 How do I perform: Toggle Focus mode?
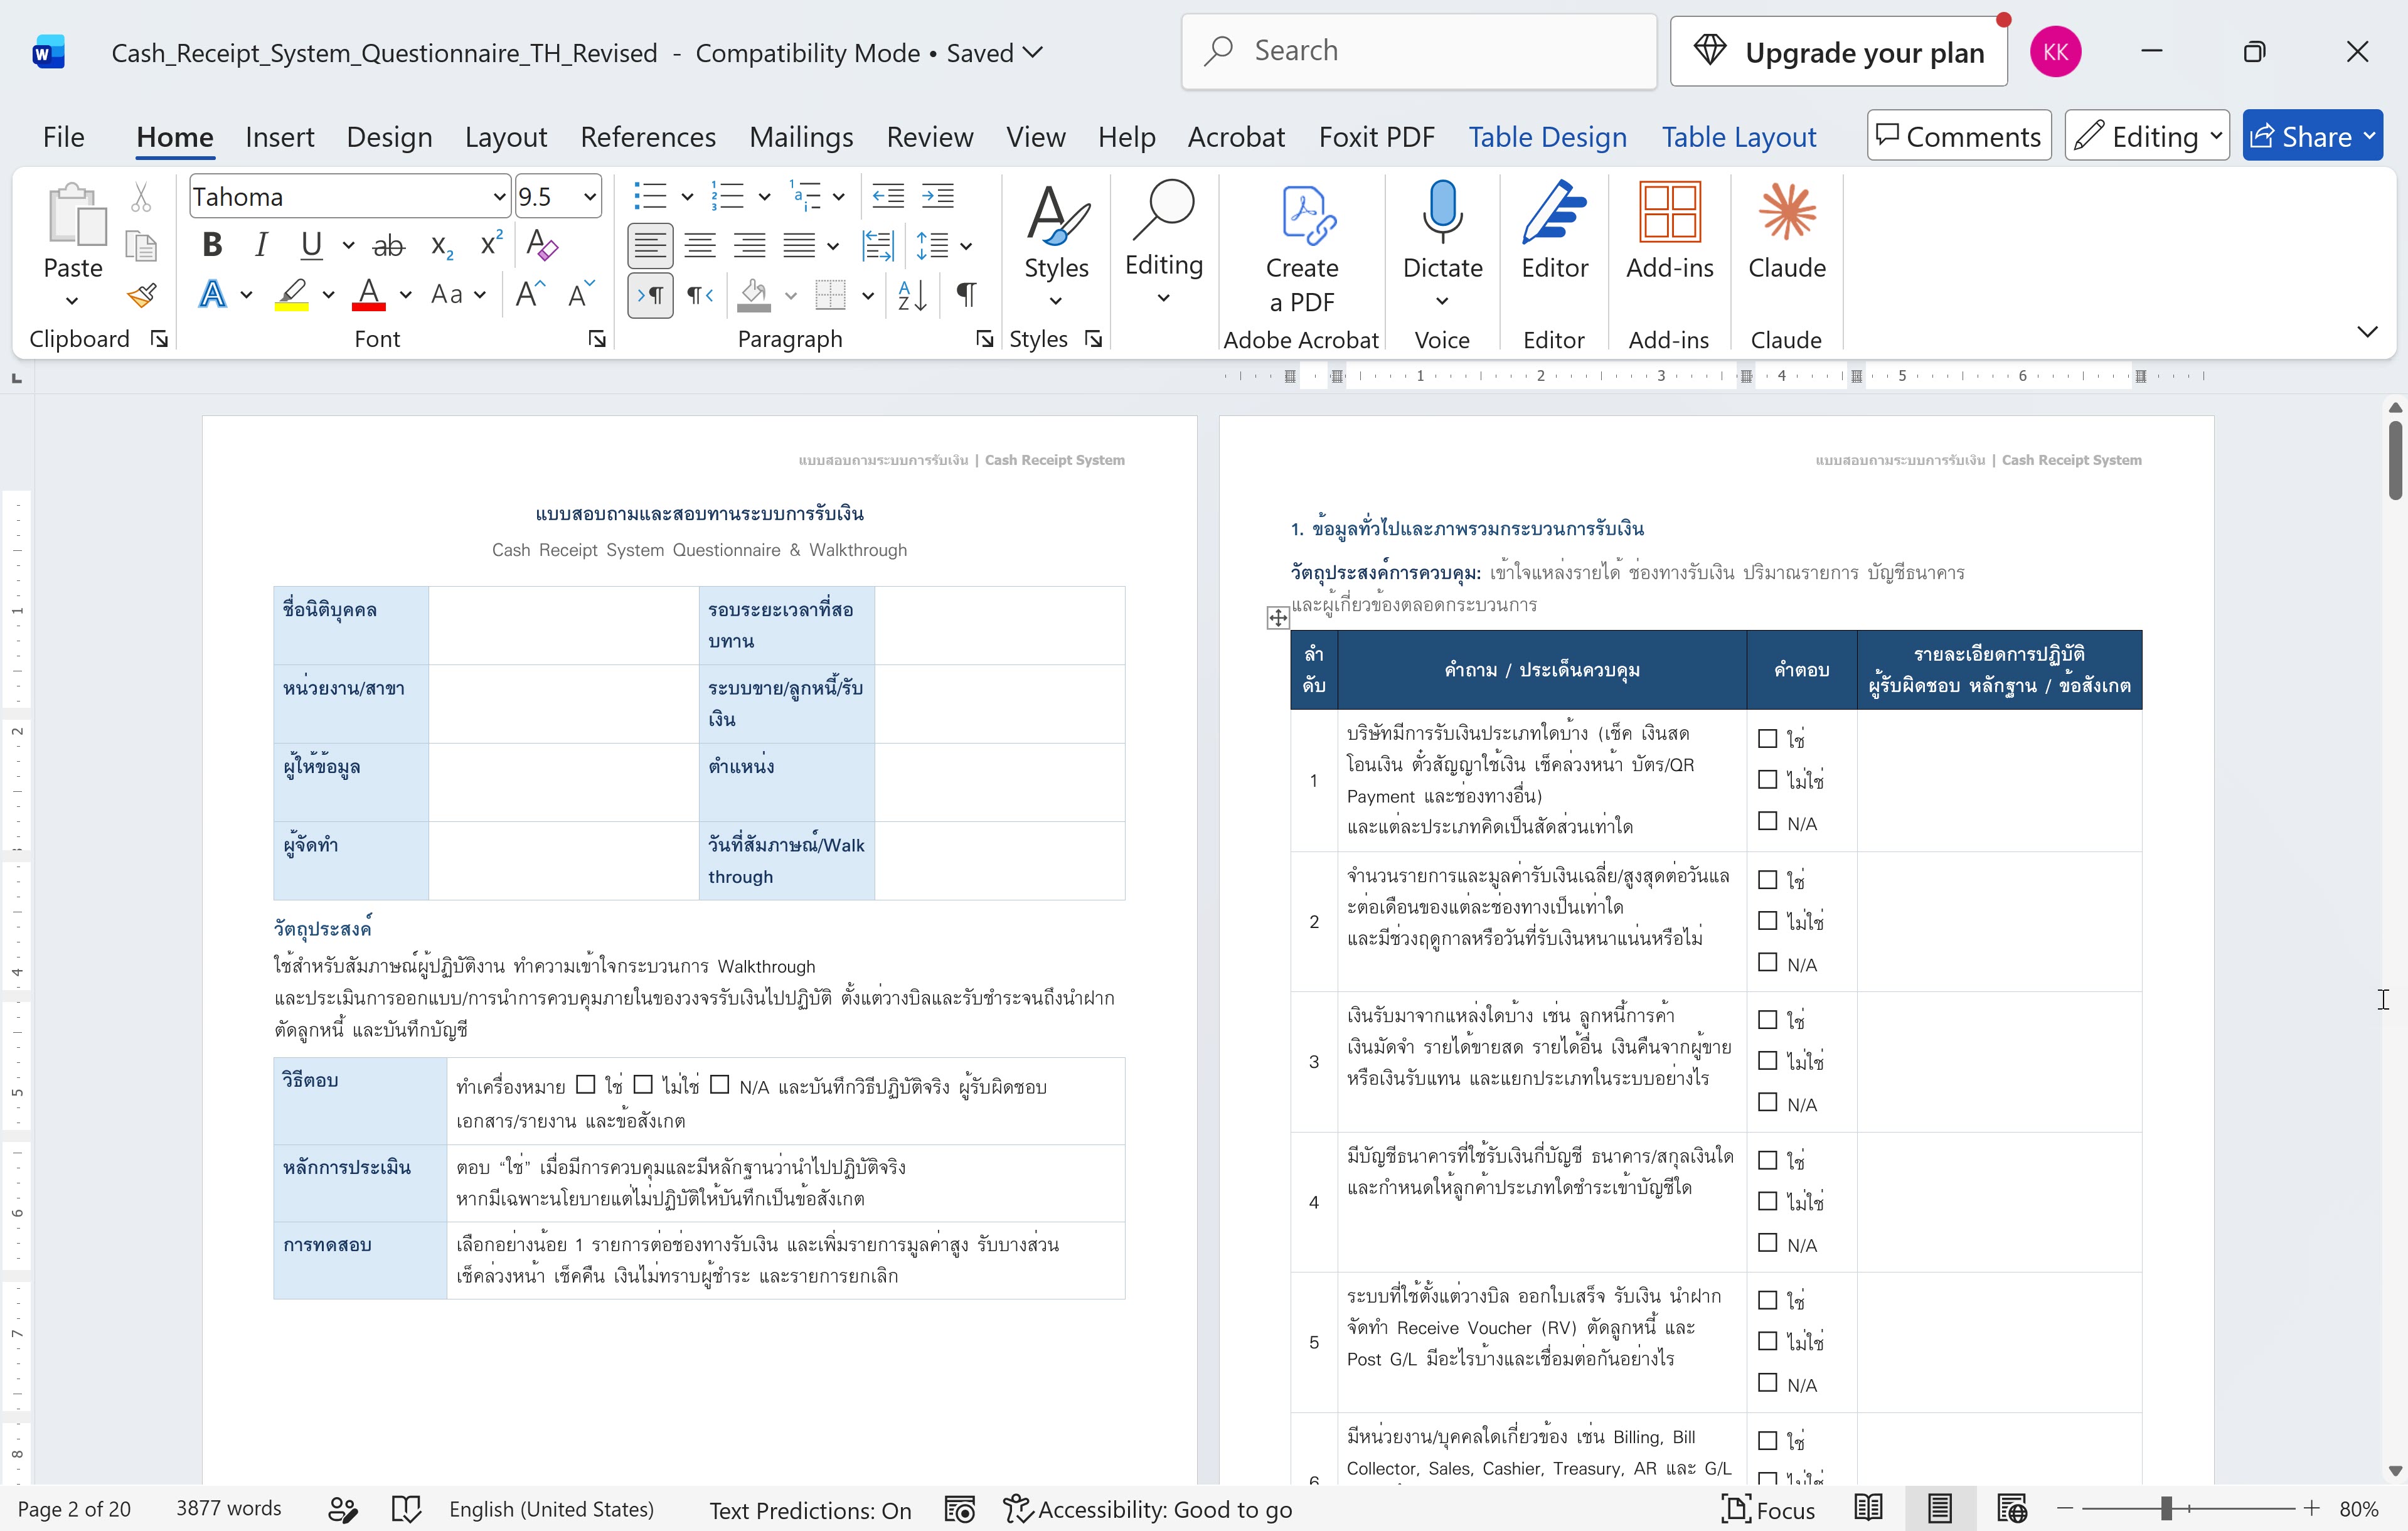point(1767,1509)
